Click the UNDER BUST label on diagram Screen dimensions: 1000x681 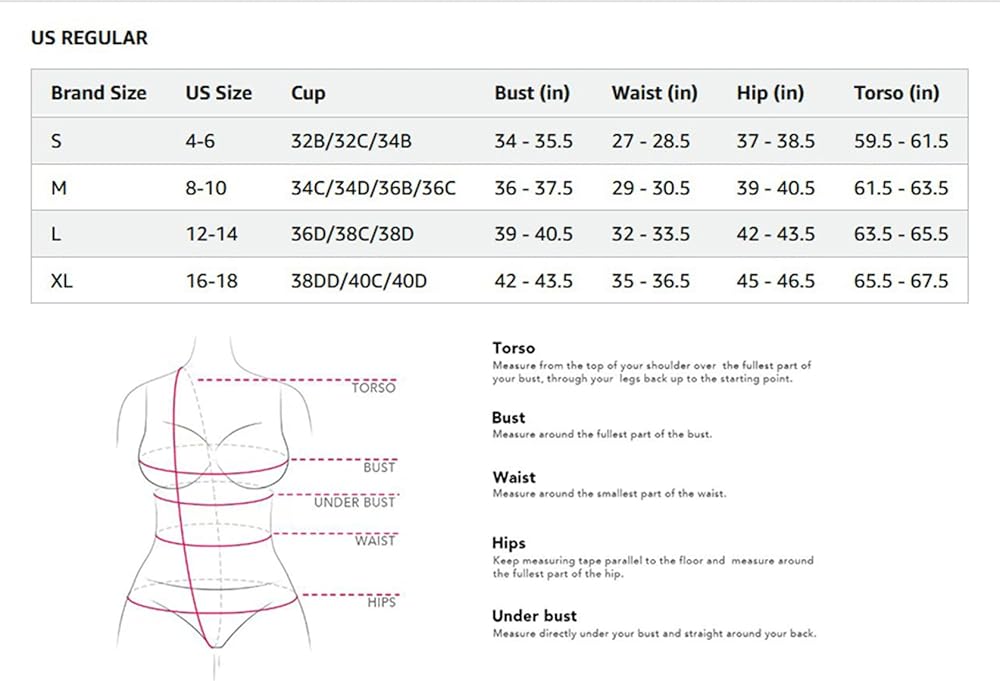[354, 502]
